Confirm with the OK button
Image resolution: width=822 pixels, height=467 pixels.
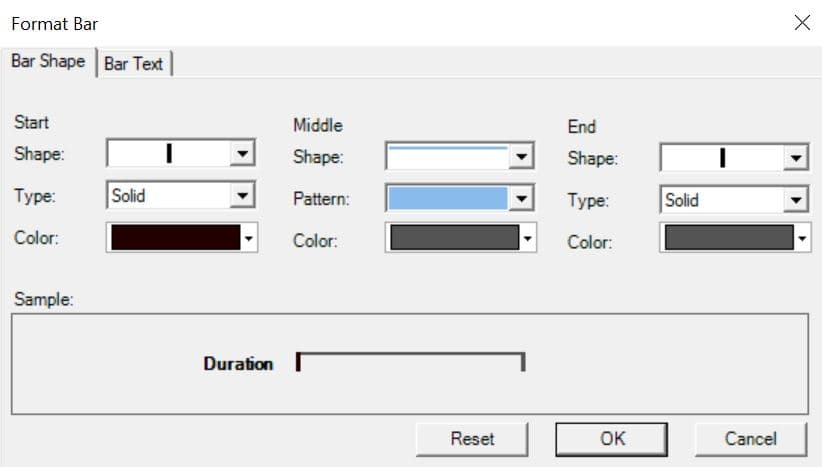pos(612,438)
